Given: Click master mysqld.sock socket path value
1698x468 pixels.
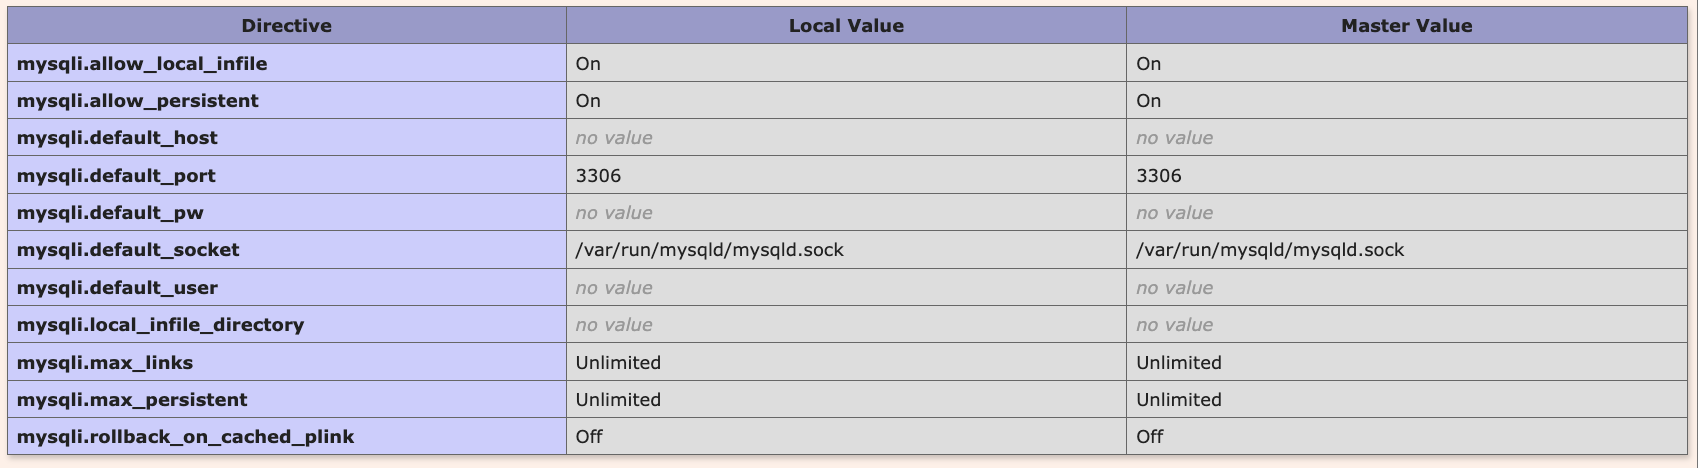Looking at the screenshot, I should (x=1270, y=250).
